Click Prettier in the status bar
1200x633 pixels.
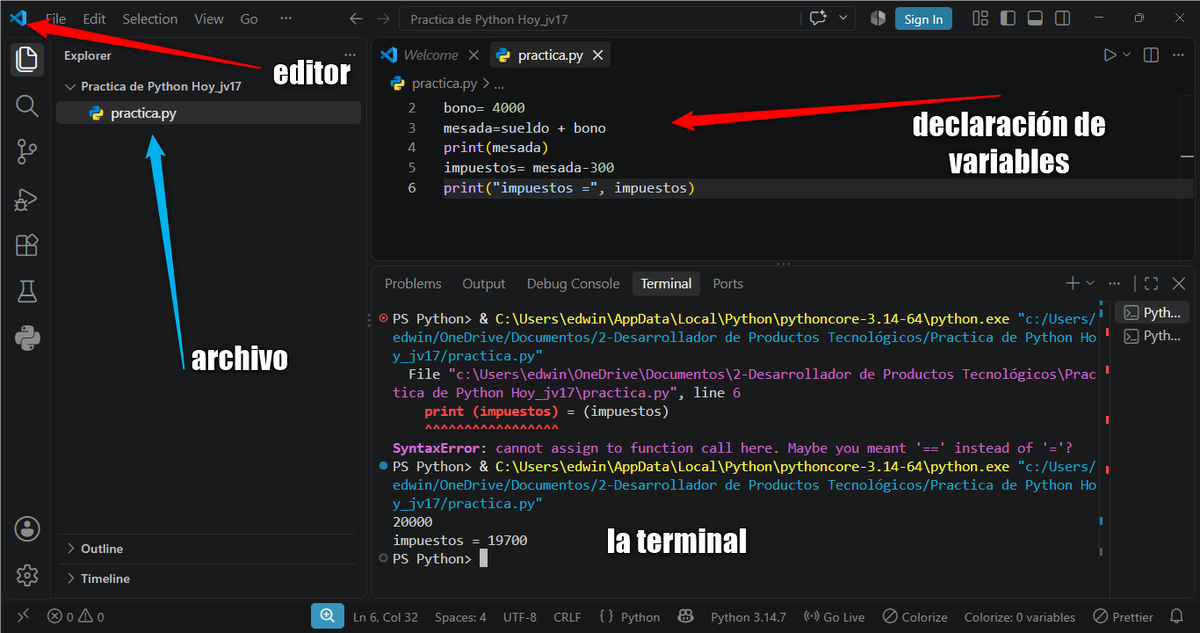click(1123, 617)
